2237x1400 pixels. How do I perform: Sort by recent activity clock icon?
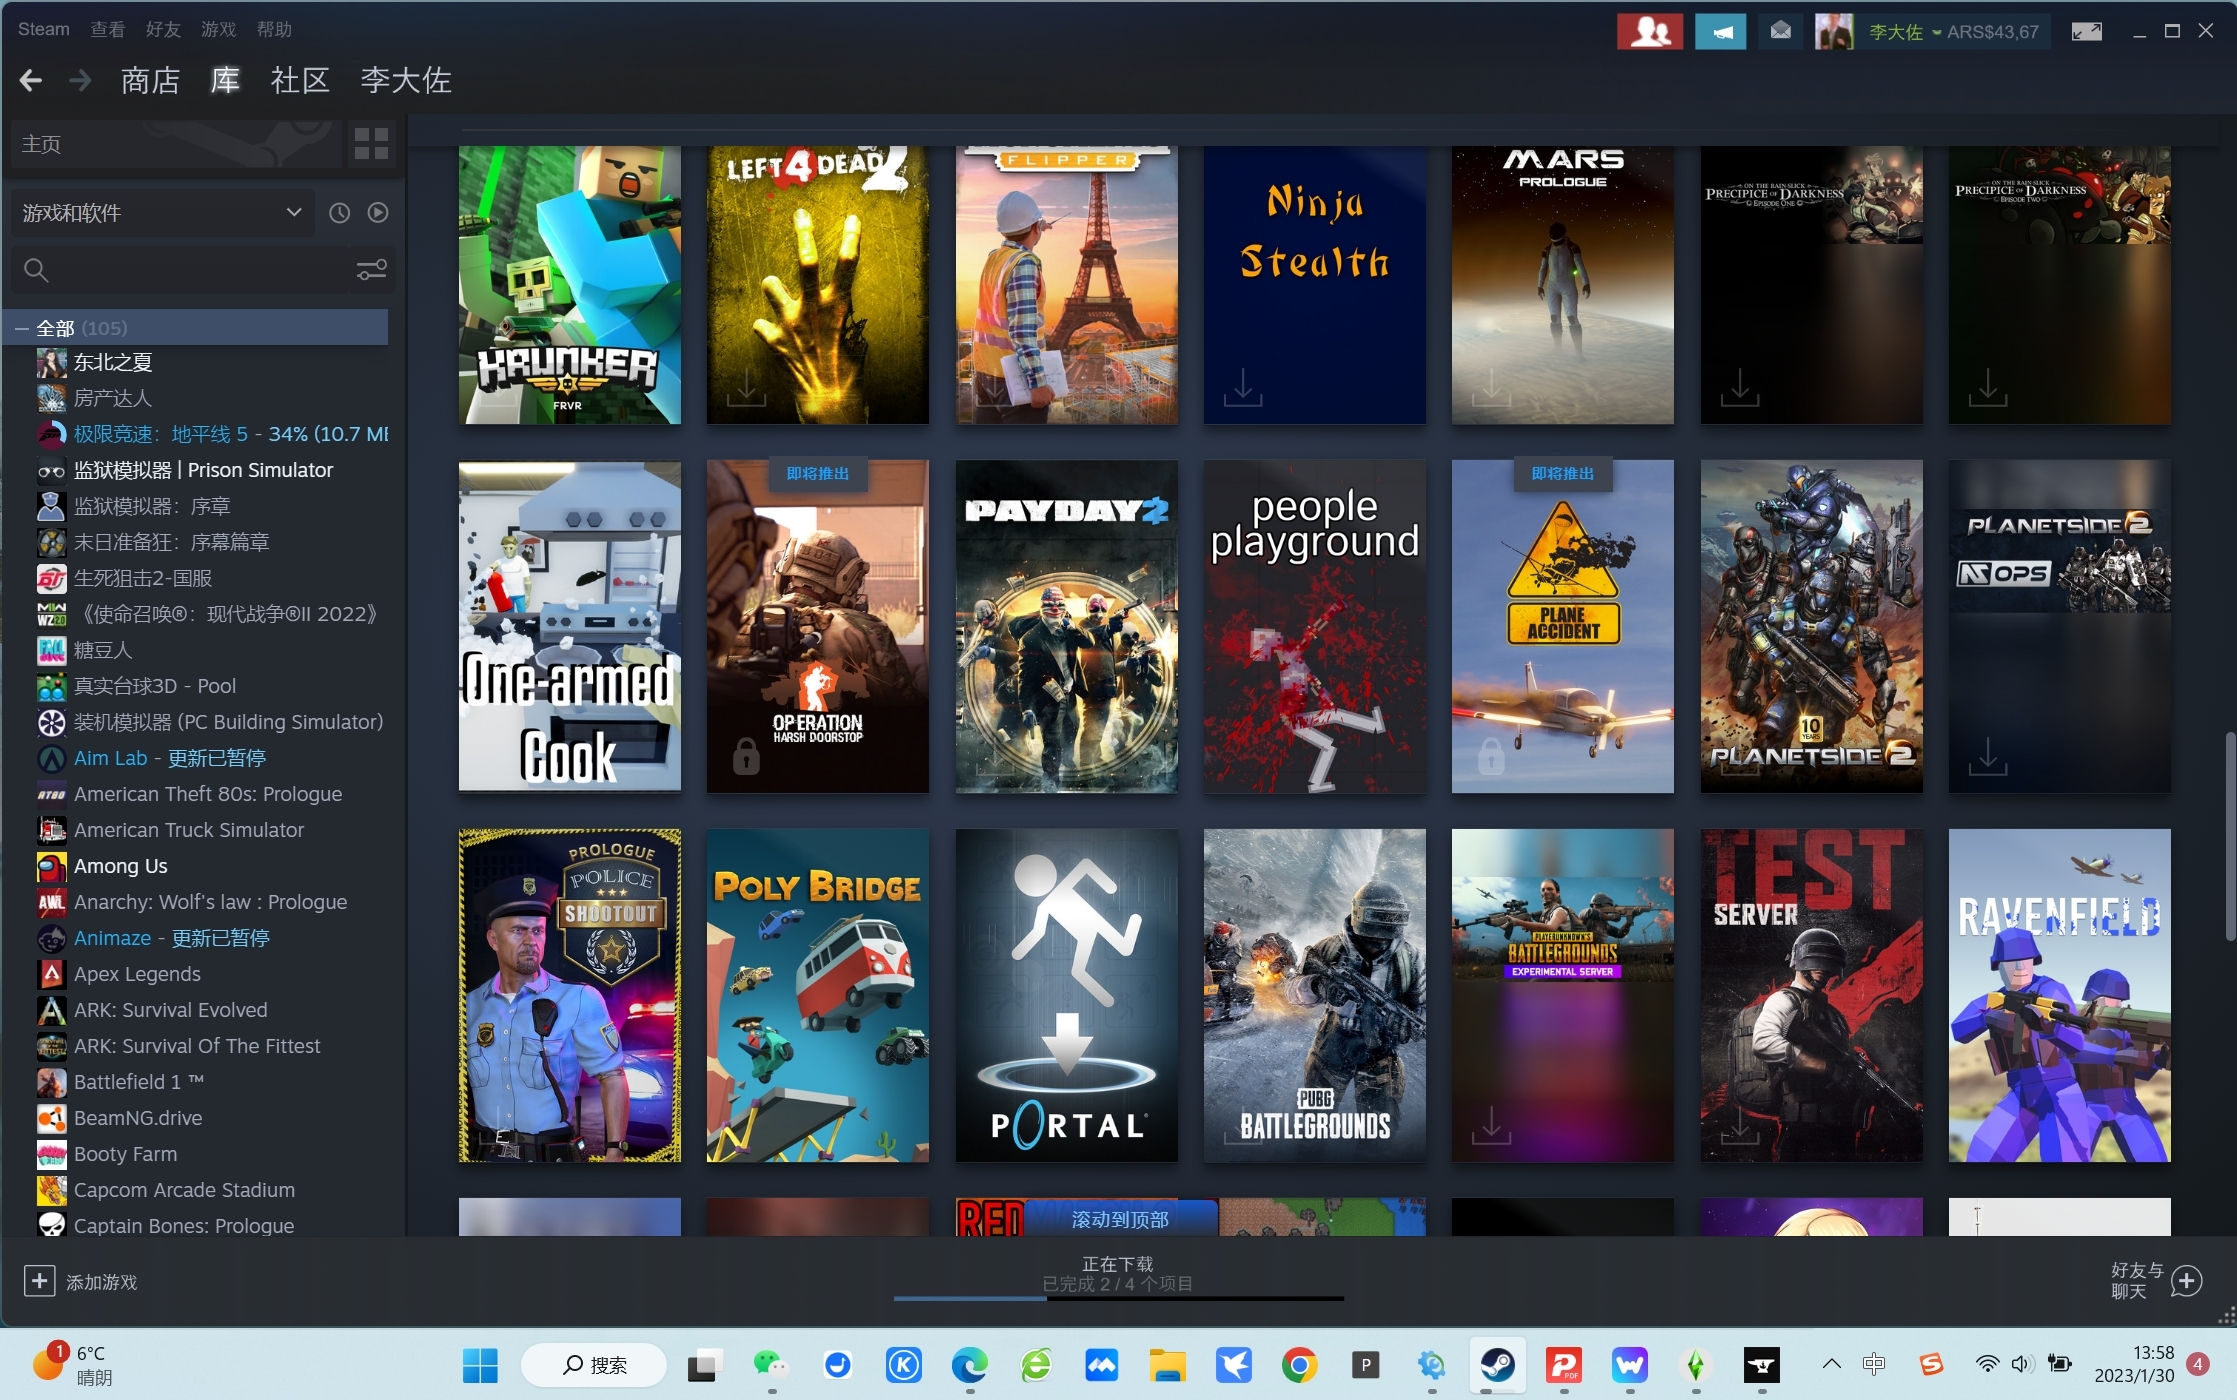tap(340, 213)
